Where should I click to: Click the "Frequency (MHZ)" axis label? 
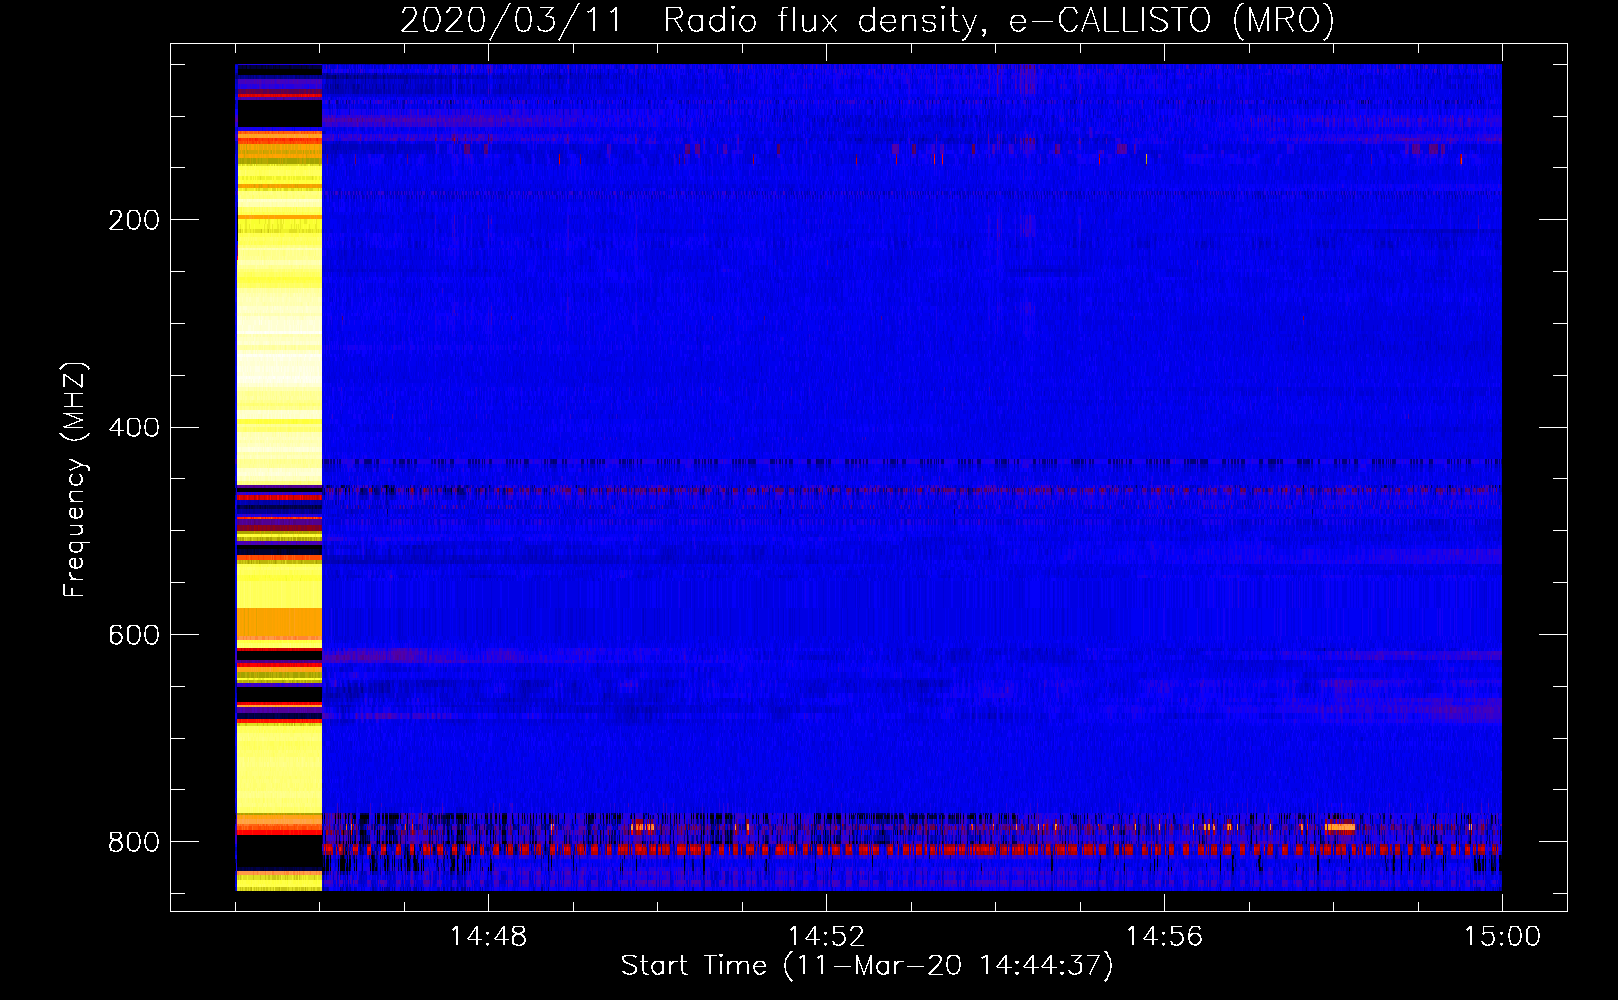click(75, 479)
